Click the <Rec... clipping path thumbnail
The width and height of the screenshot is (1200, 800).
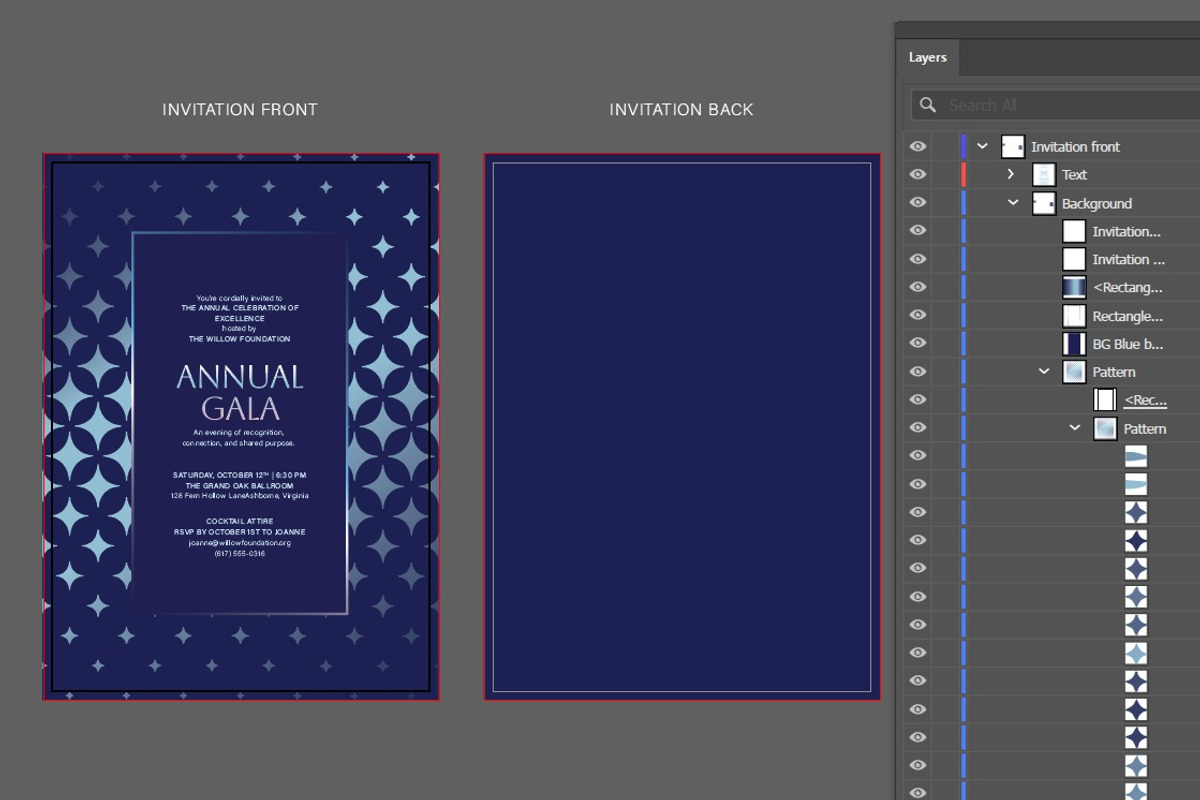tap(1105, 400)
